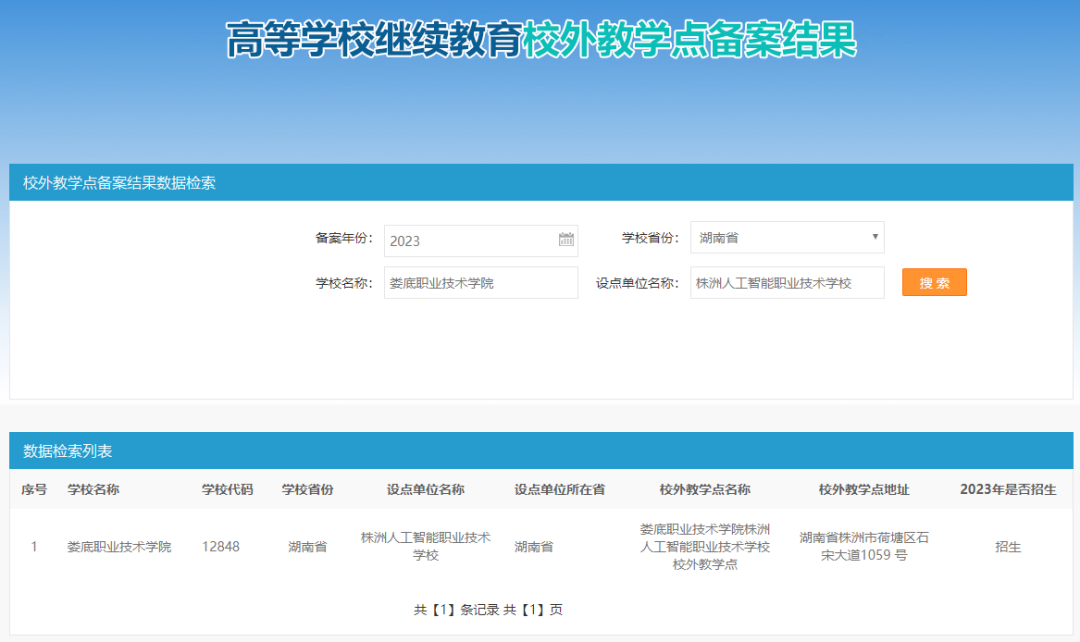The height and width of the screenshot is (642, 1080).
Task: Click the 数据检索列表 panel header
Action: pyautogui.click(x=68, y=451)
